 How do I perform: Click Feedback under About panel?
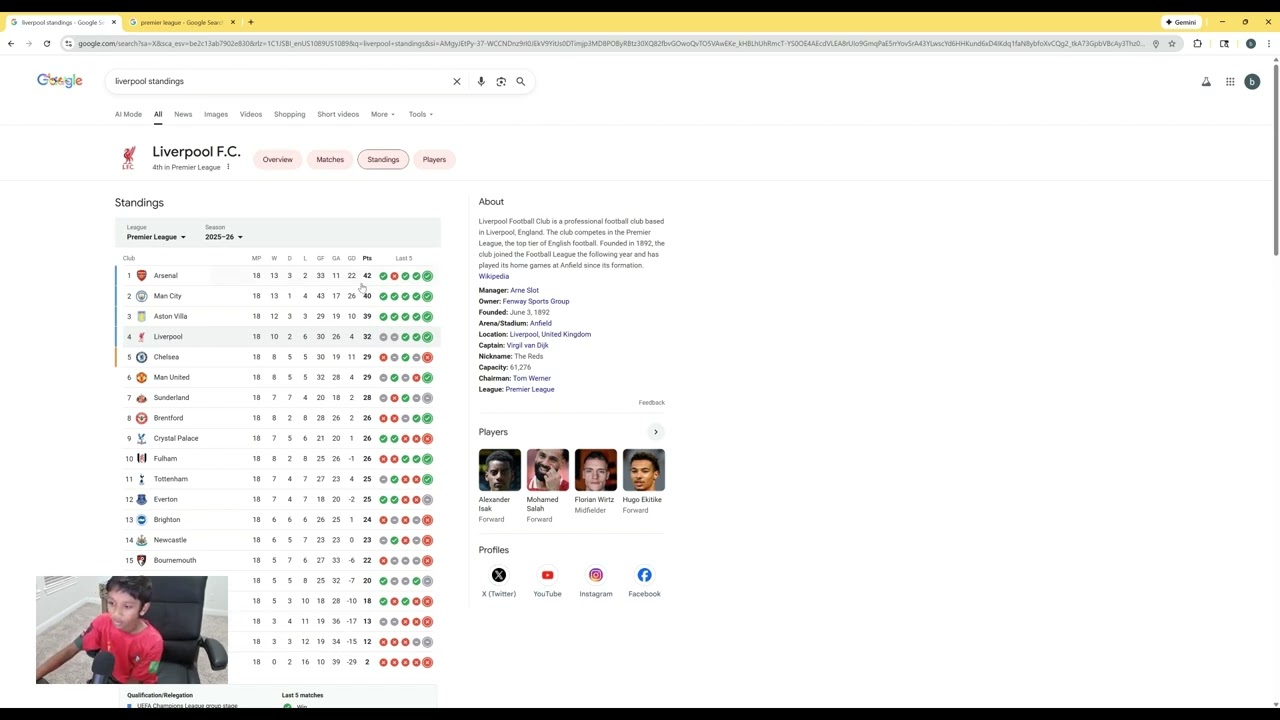click(652, 402)
